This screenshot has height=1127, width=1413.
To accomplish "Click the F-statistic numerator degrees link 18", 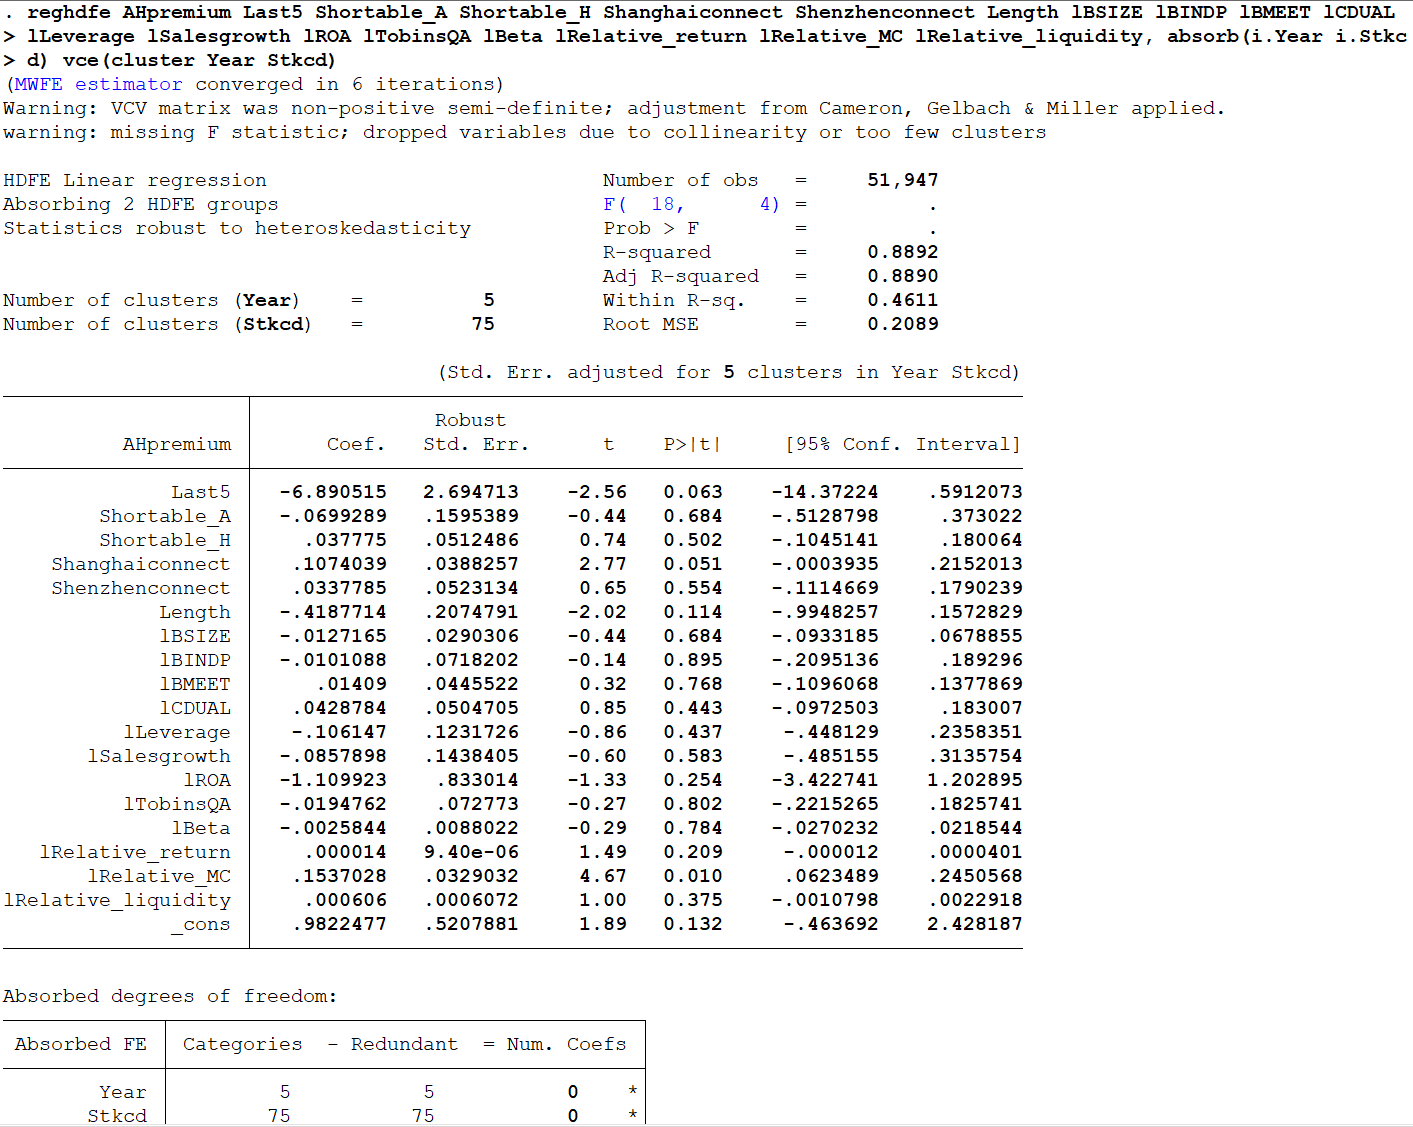I will [663, 204].
